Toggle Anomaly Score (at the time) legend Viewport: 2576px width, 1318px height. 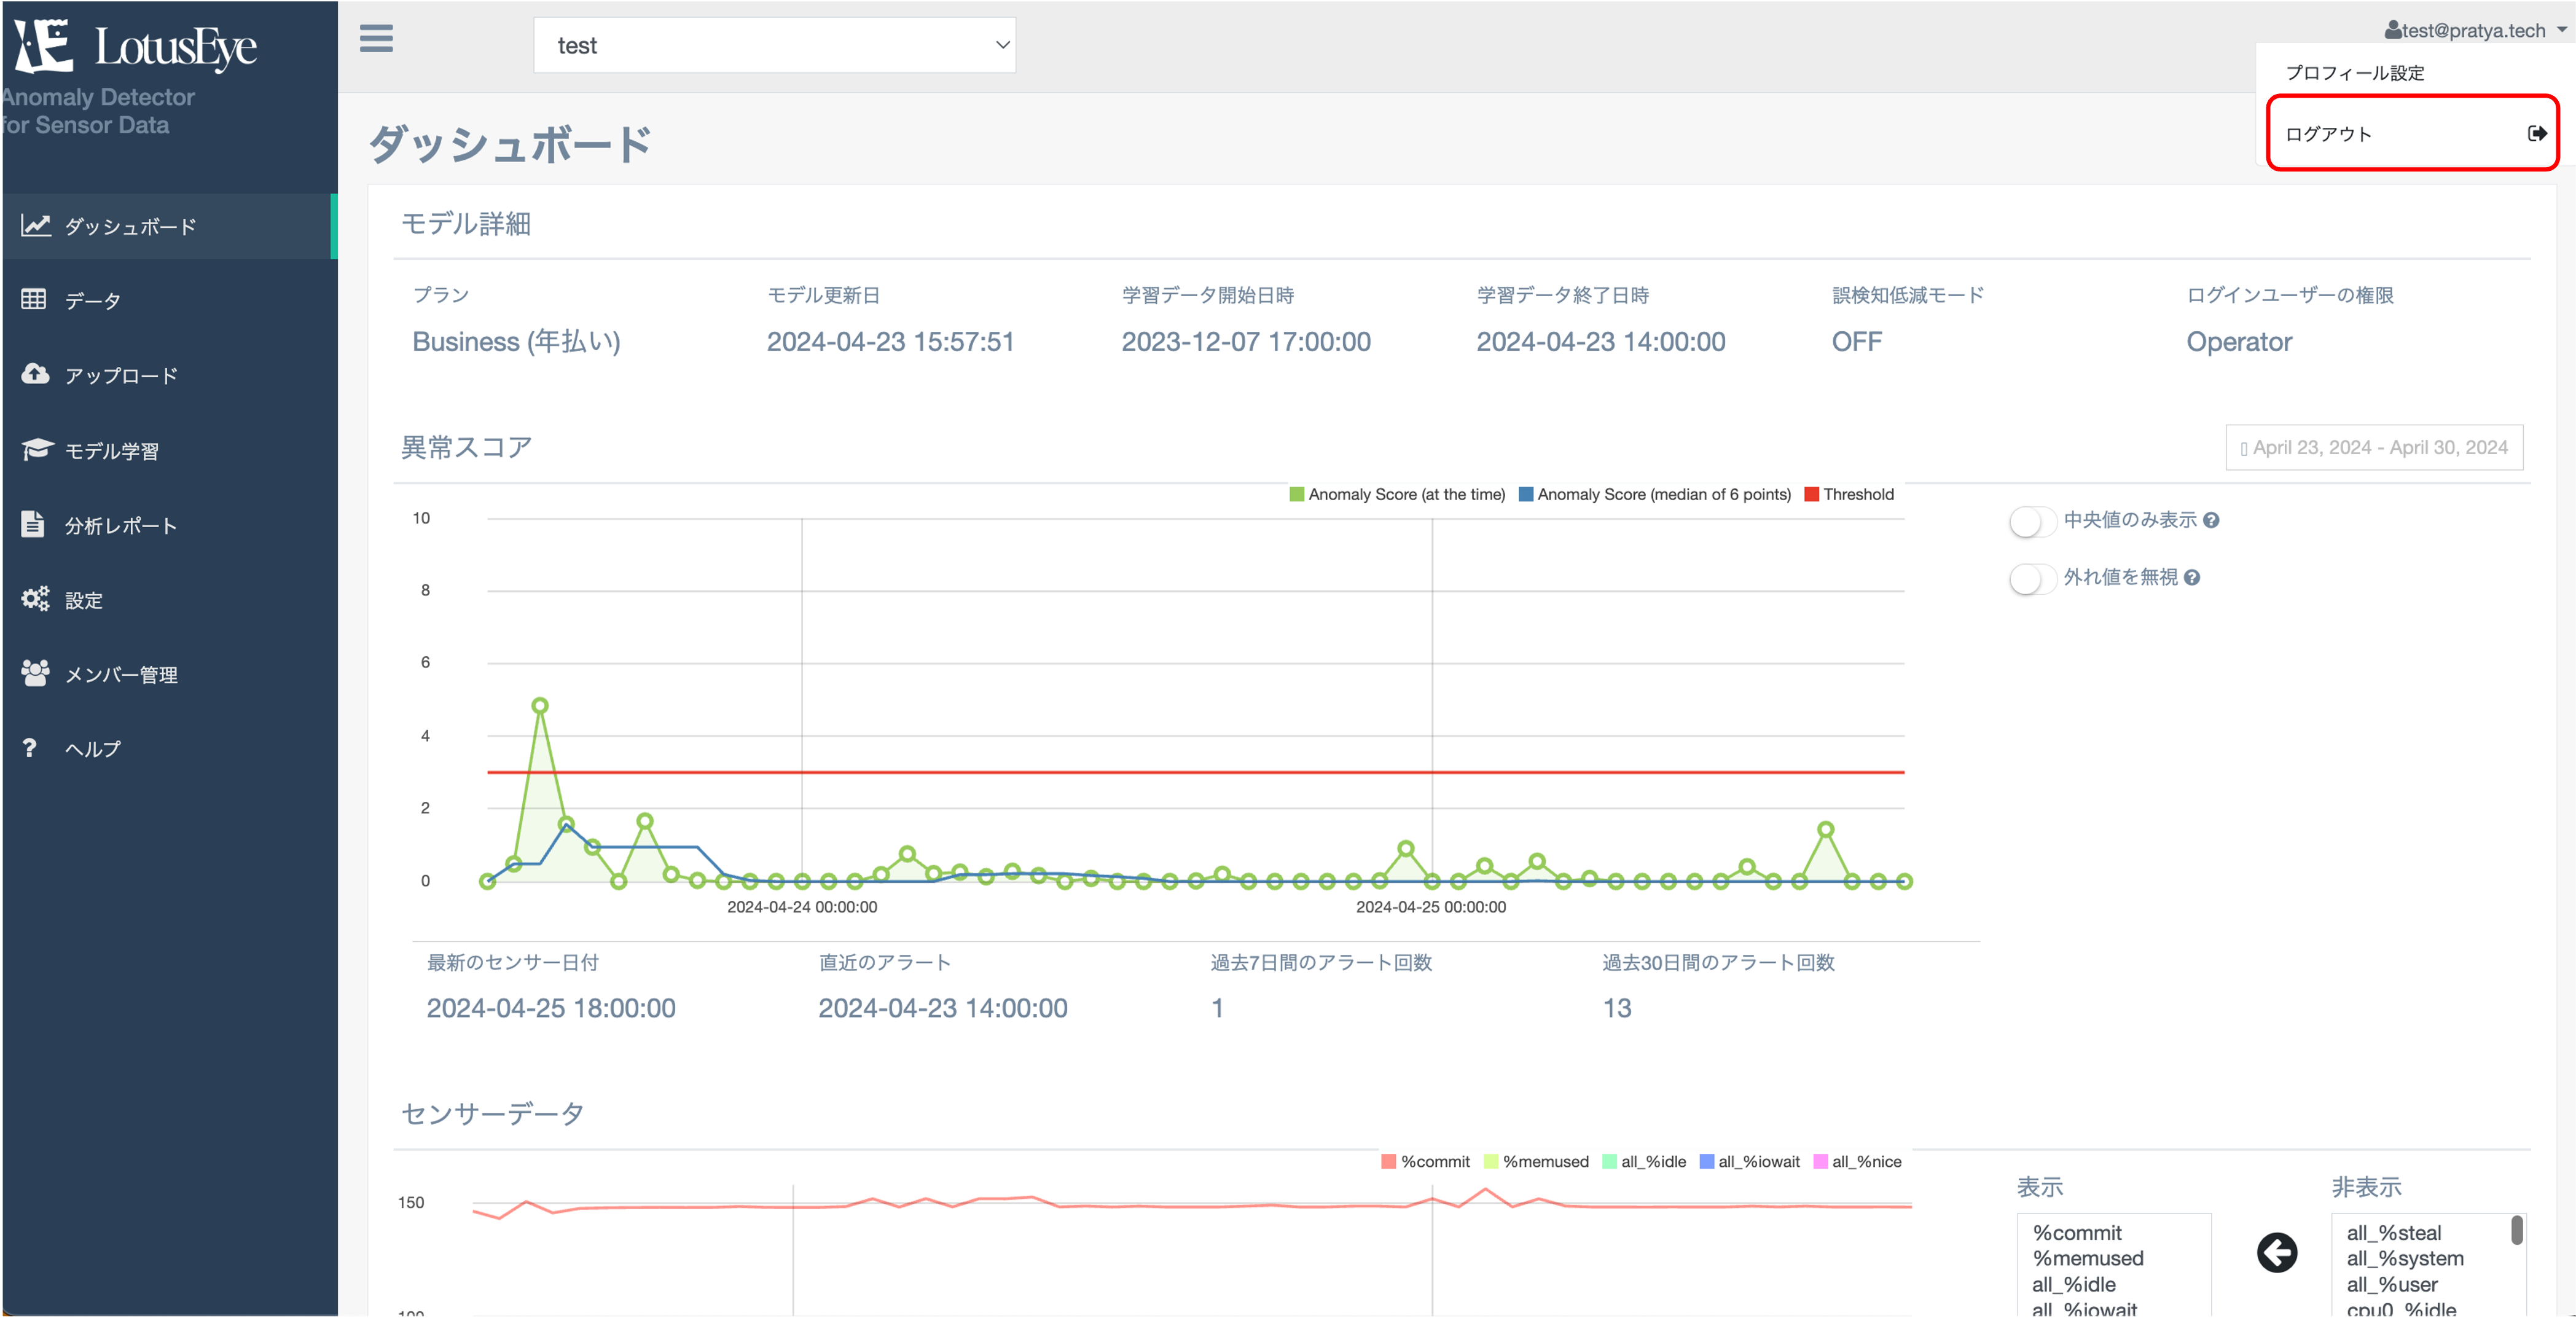coord(1397,494)
